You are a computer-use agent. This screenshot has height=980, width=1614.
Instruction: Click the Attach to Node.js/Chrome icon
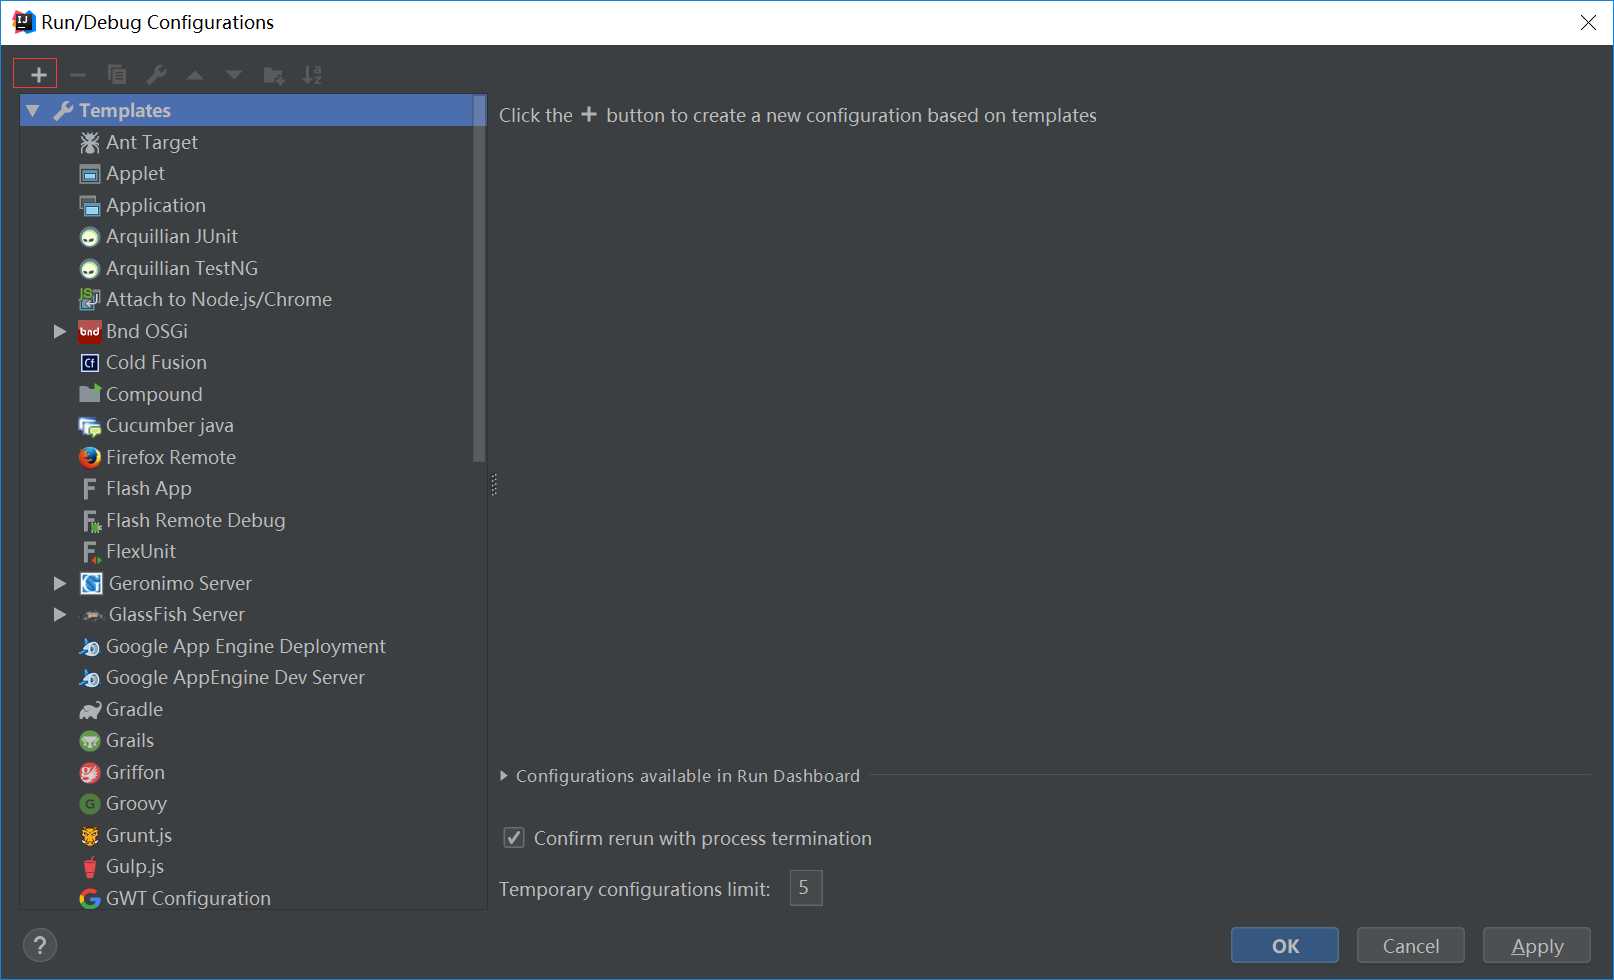[90, 300]
